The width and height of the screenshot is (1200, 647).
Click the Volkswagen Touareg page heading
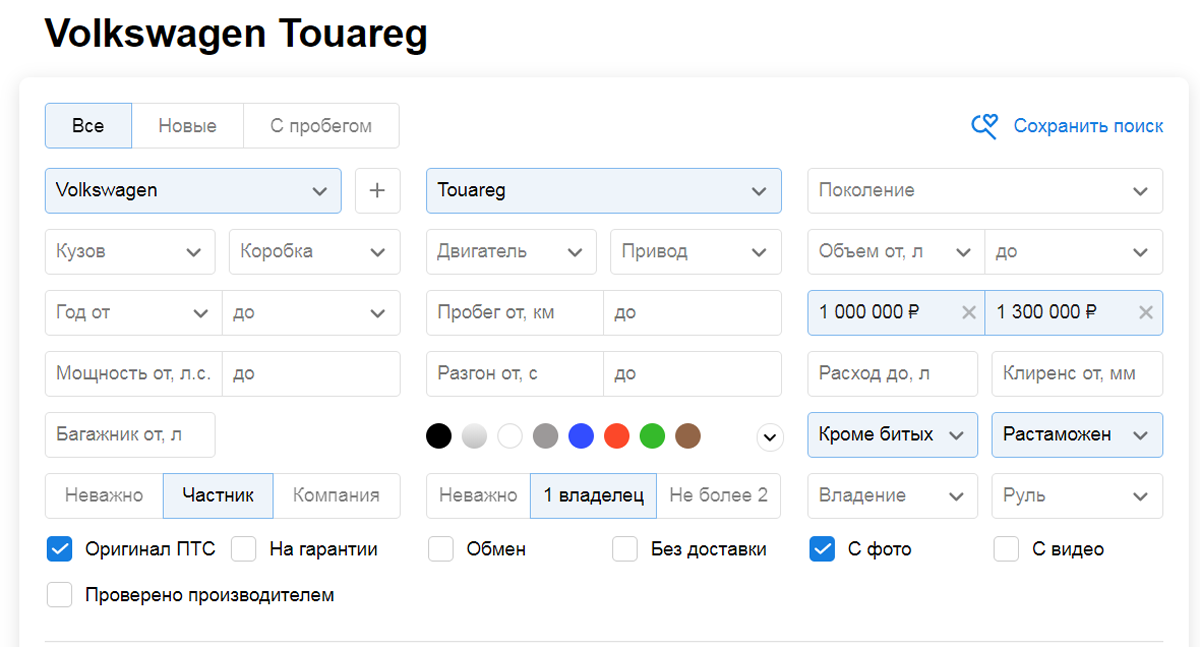click(x=236, y=34)
